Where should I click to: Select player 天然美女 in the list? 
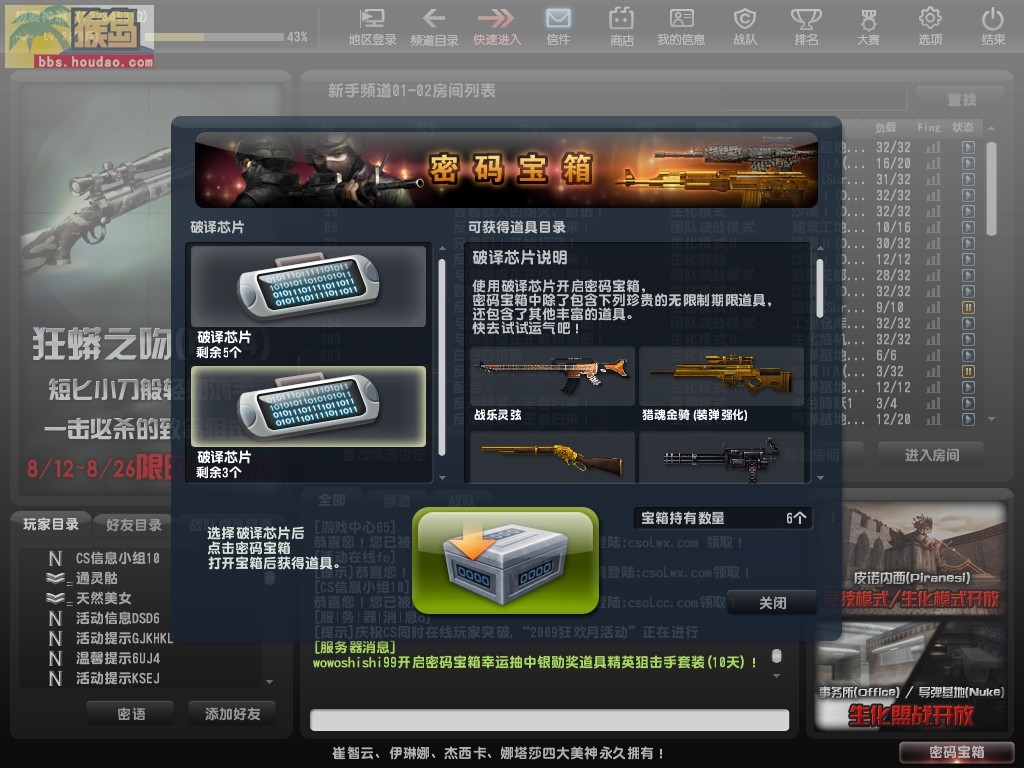[x=104, y=598]
